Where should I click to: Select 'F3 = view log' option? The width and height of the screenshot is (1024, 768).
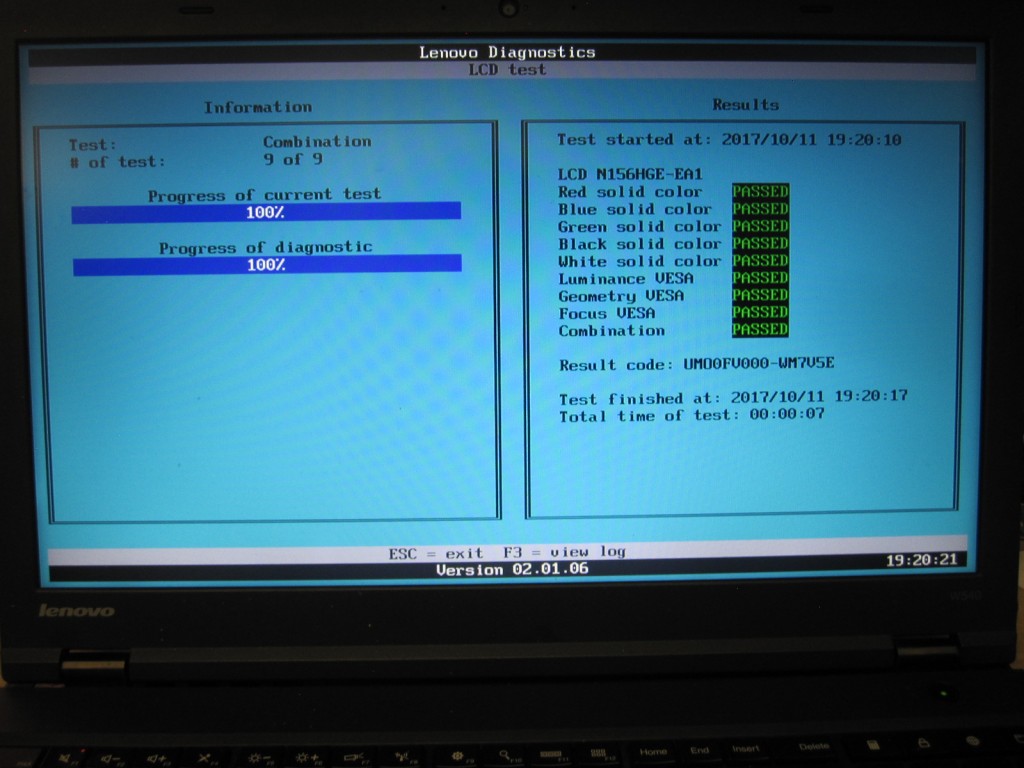click(564, 552)
